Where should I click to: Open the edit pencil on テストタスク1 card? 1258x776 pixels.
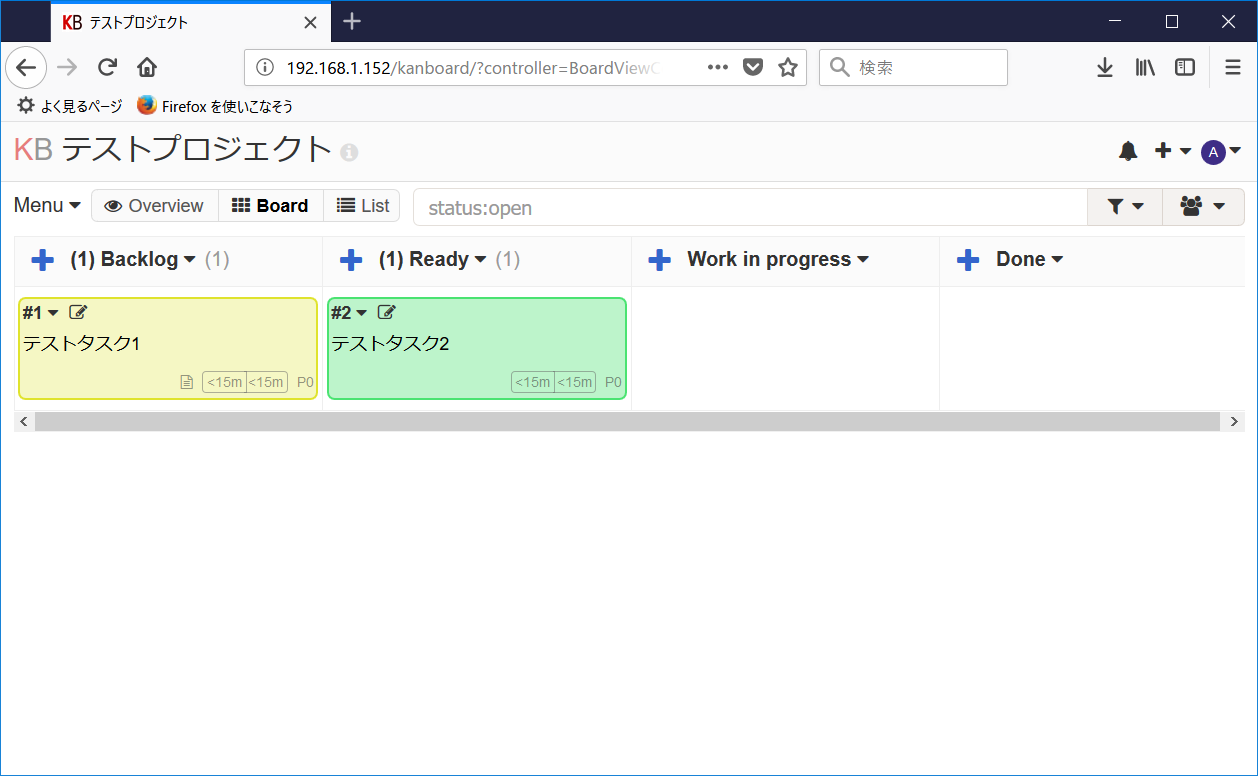click(78, 311)
